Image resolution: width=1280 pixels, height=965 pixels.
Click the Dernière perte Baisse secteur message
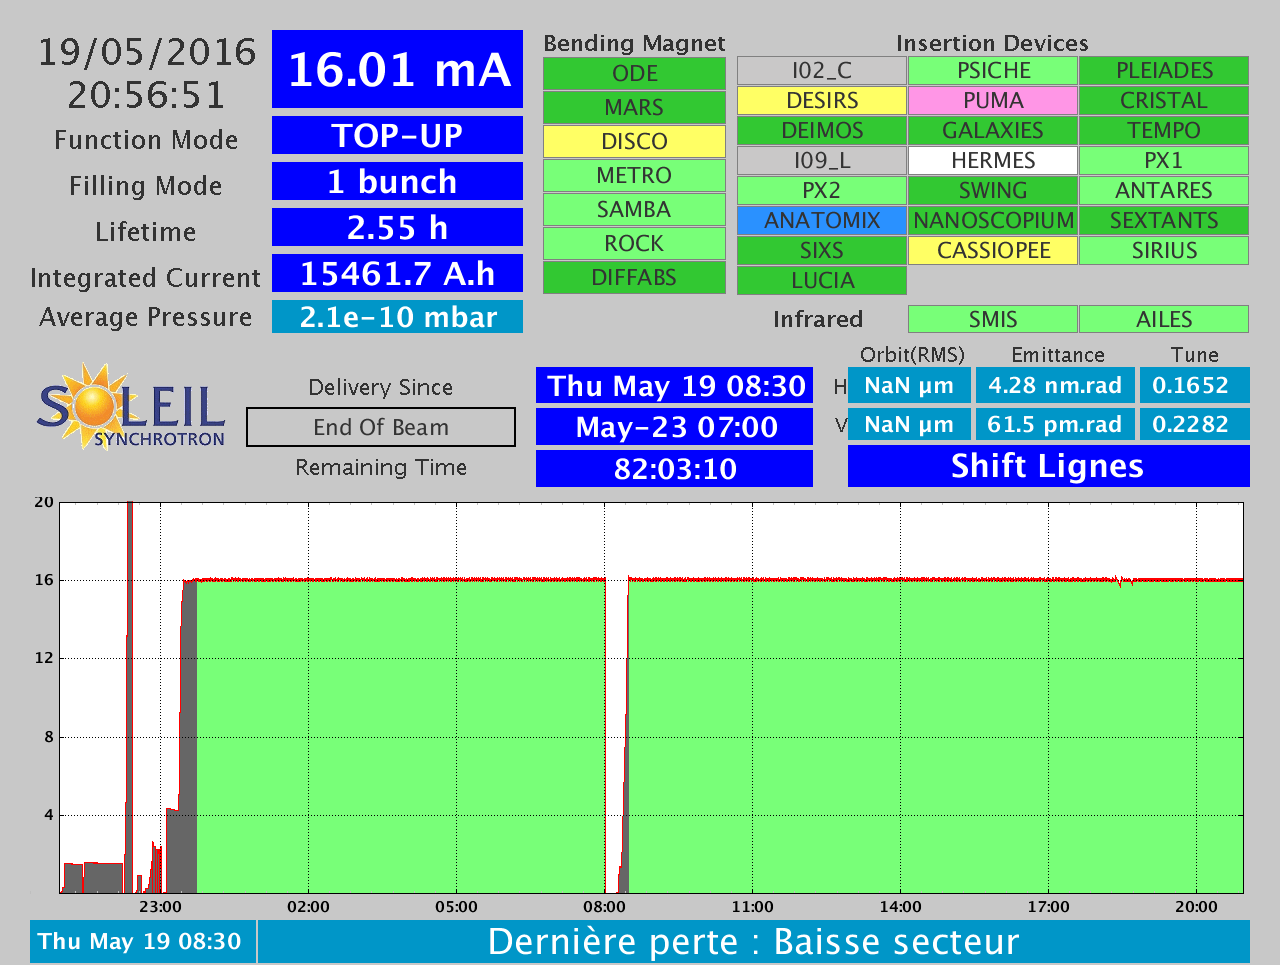(753, 941)
